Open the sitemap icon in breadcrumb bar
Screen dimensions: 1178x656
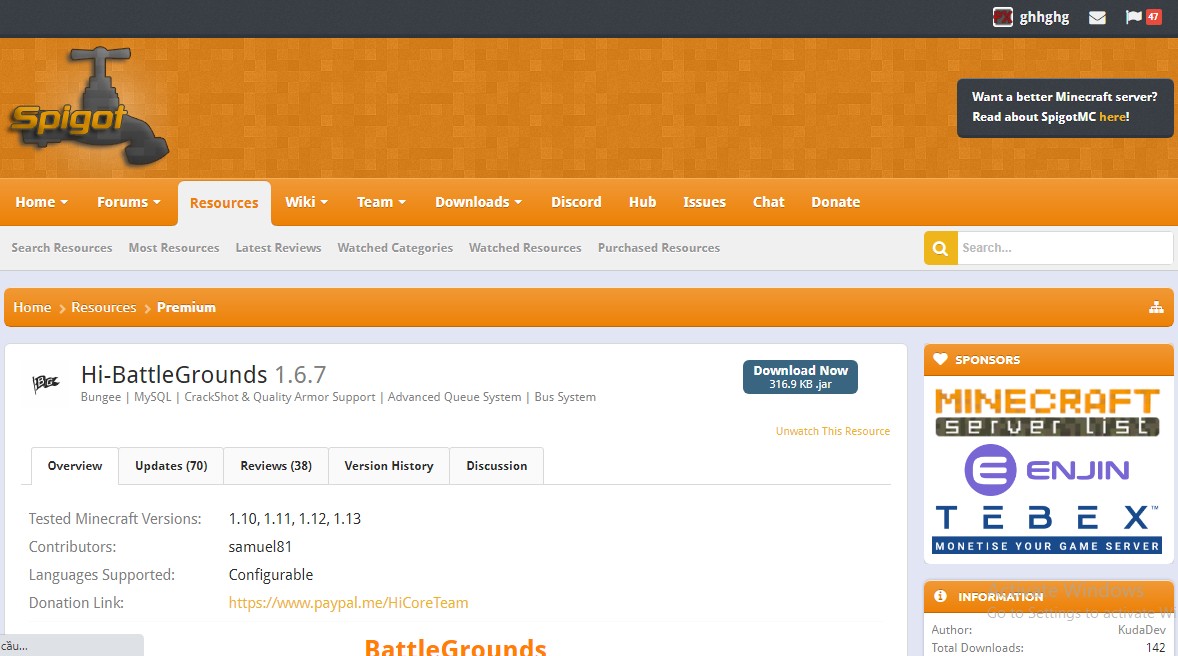pos(1156,307)
